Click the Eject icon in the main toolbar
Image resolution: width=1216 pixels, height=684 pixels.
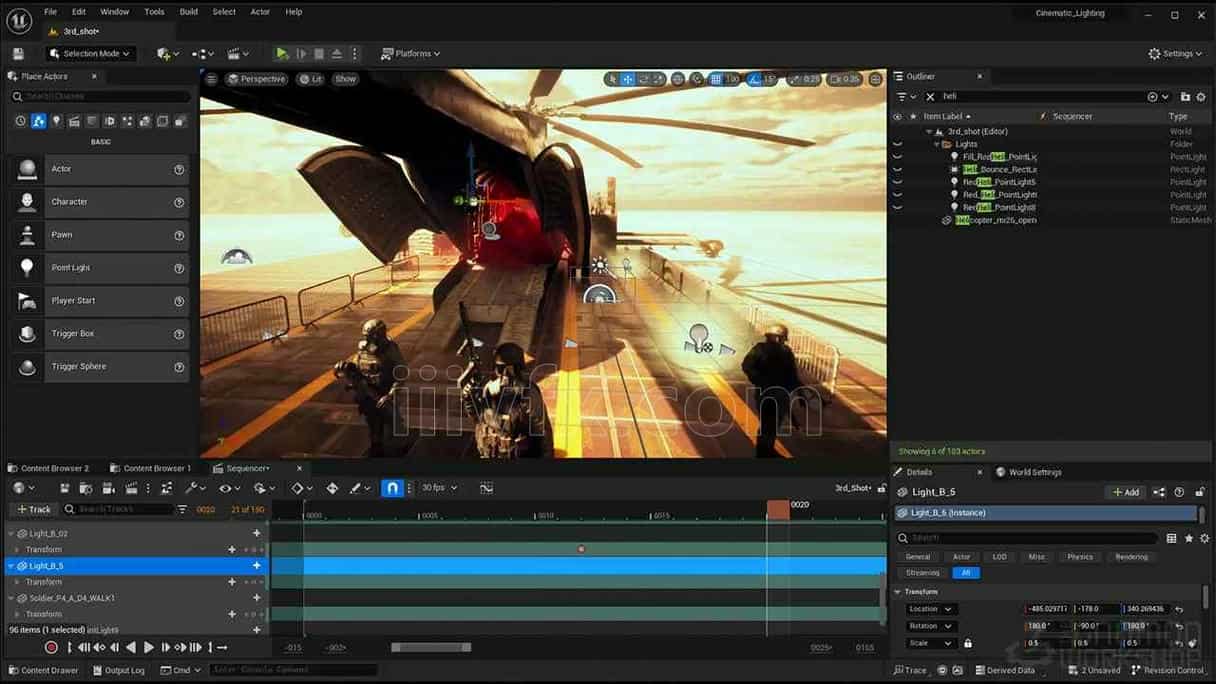pyautogui.click(x=337, y=53)
